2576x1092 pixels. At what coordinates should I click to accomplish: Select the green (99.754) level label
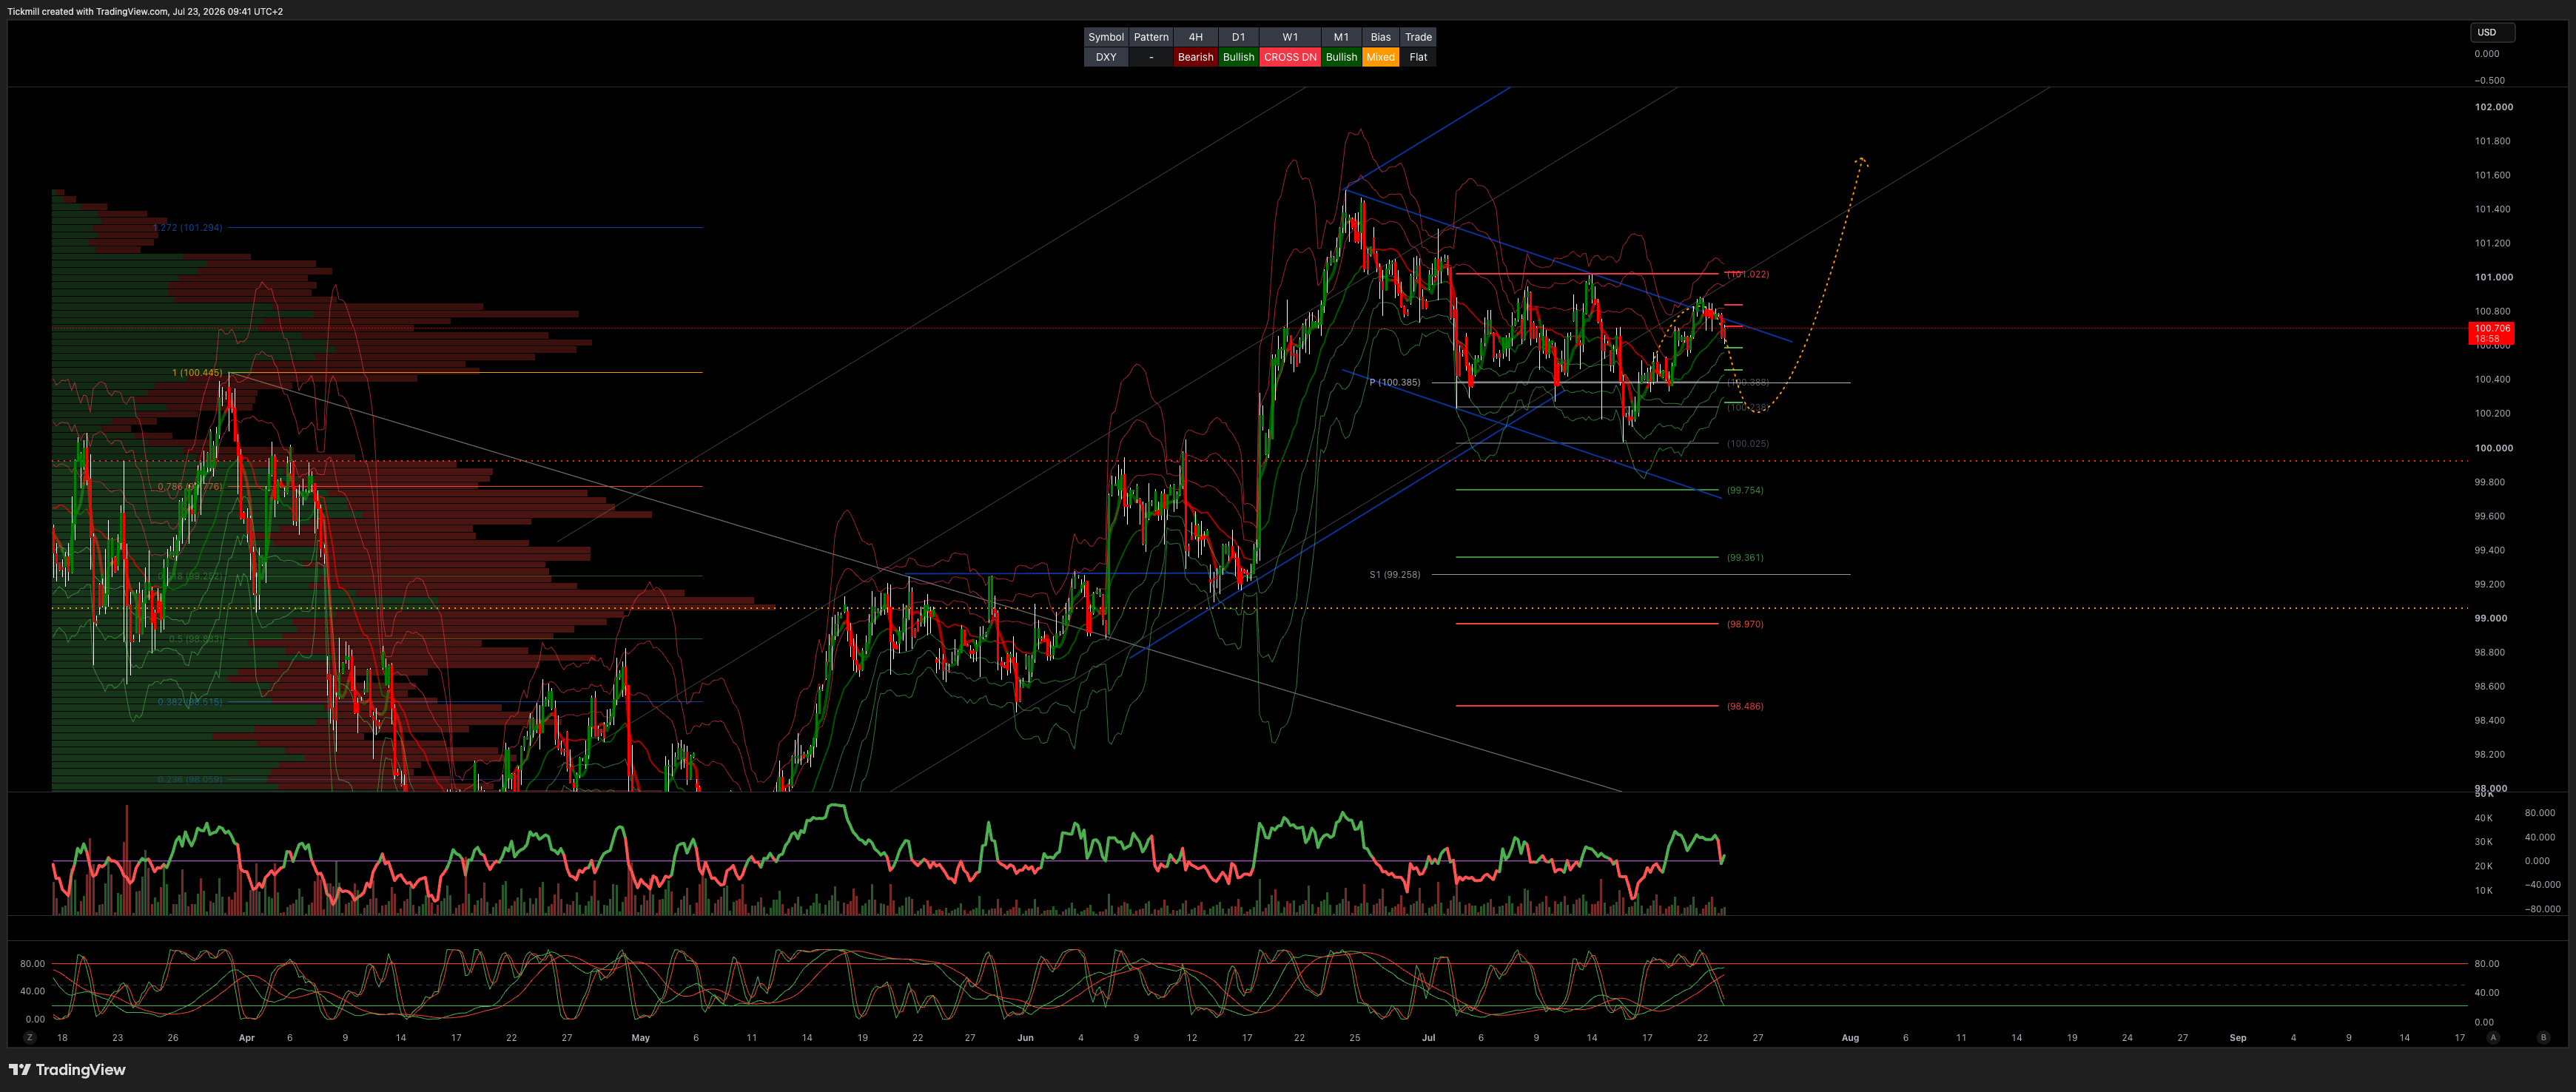[x=1745, y=490]
